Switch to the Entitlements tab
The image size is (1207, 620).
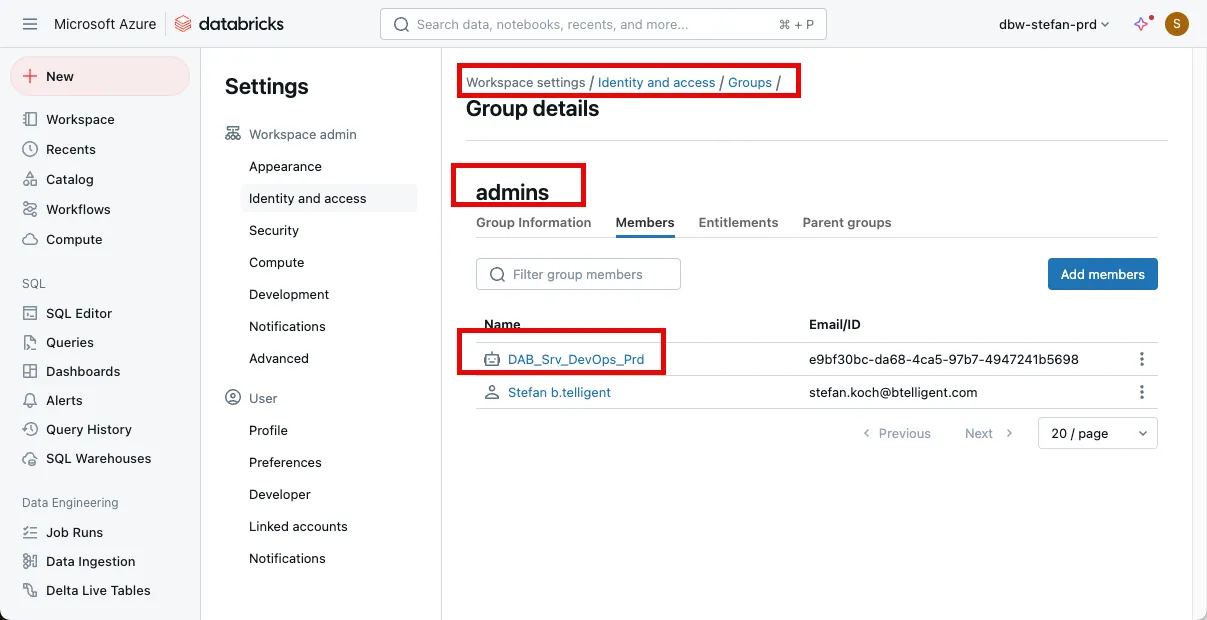pyautogui.click(x=738, y=222)
